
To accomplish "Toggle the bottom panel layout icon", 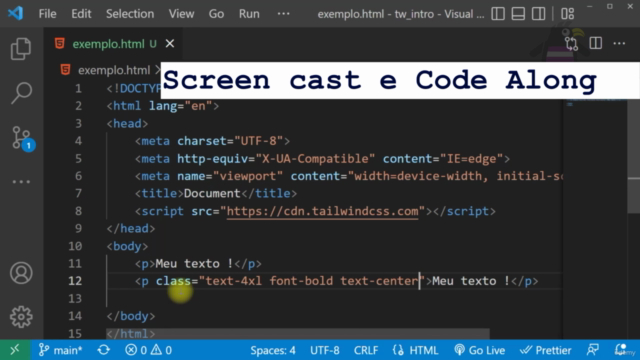I will coord(518,14).
